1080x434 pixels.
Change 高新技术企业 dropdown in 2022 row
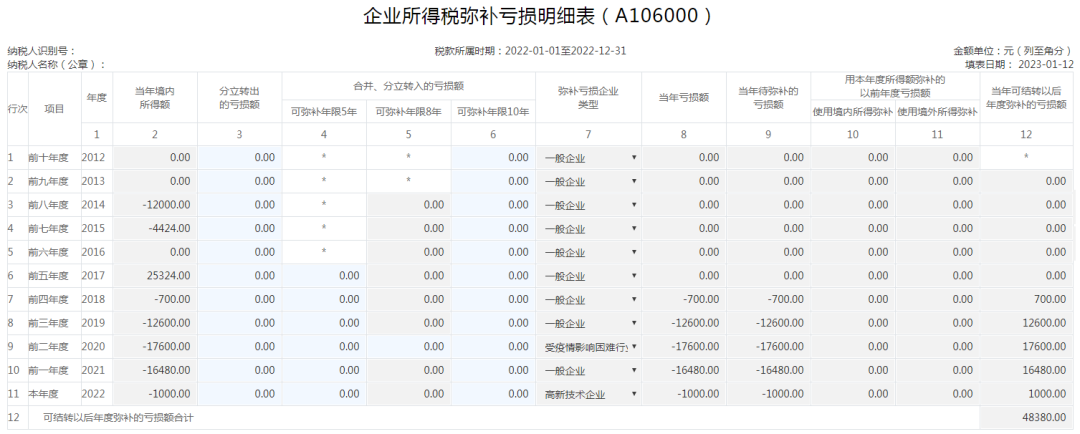(590, 394)
